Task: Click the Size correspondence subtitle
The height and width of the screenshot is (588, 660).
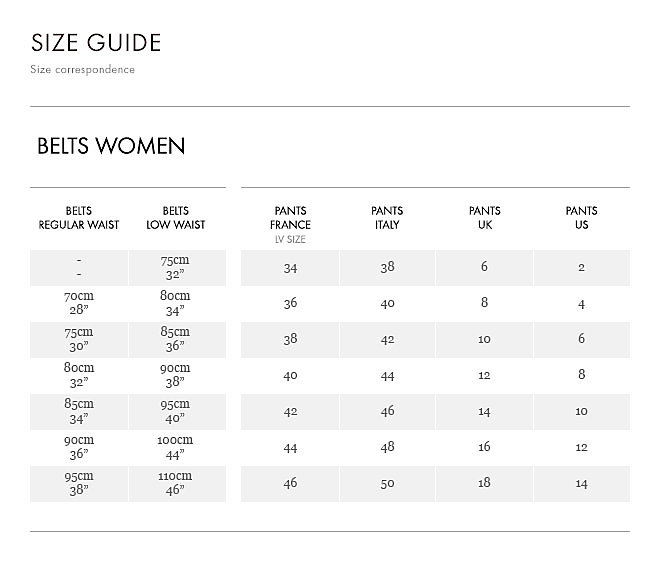Action: pos(82,70)
